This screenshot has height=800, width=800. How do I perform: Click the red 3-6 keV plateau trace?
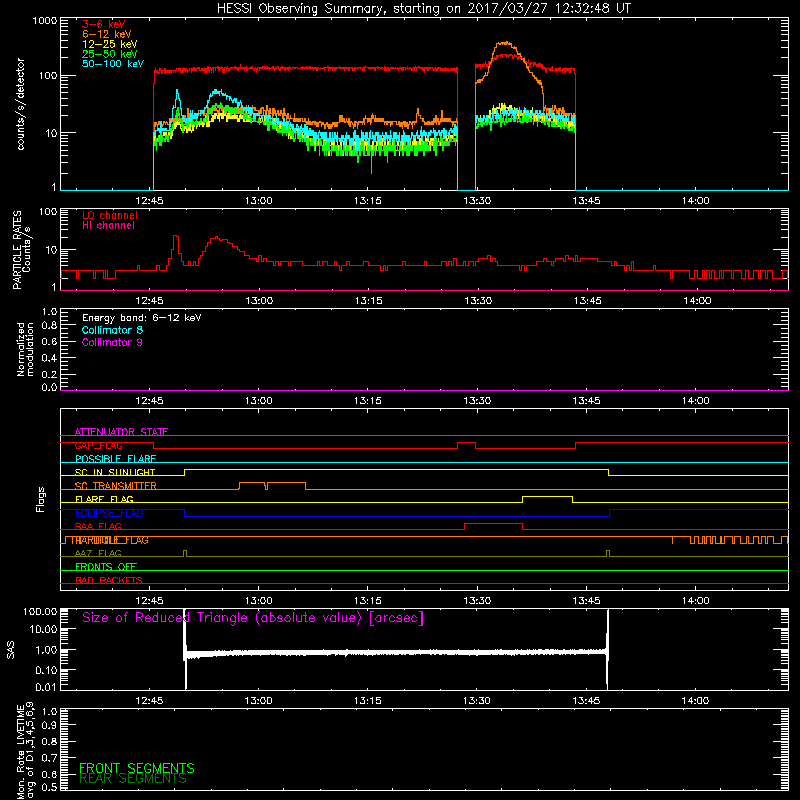coord(306,69)
